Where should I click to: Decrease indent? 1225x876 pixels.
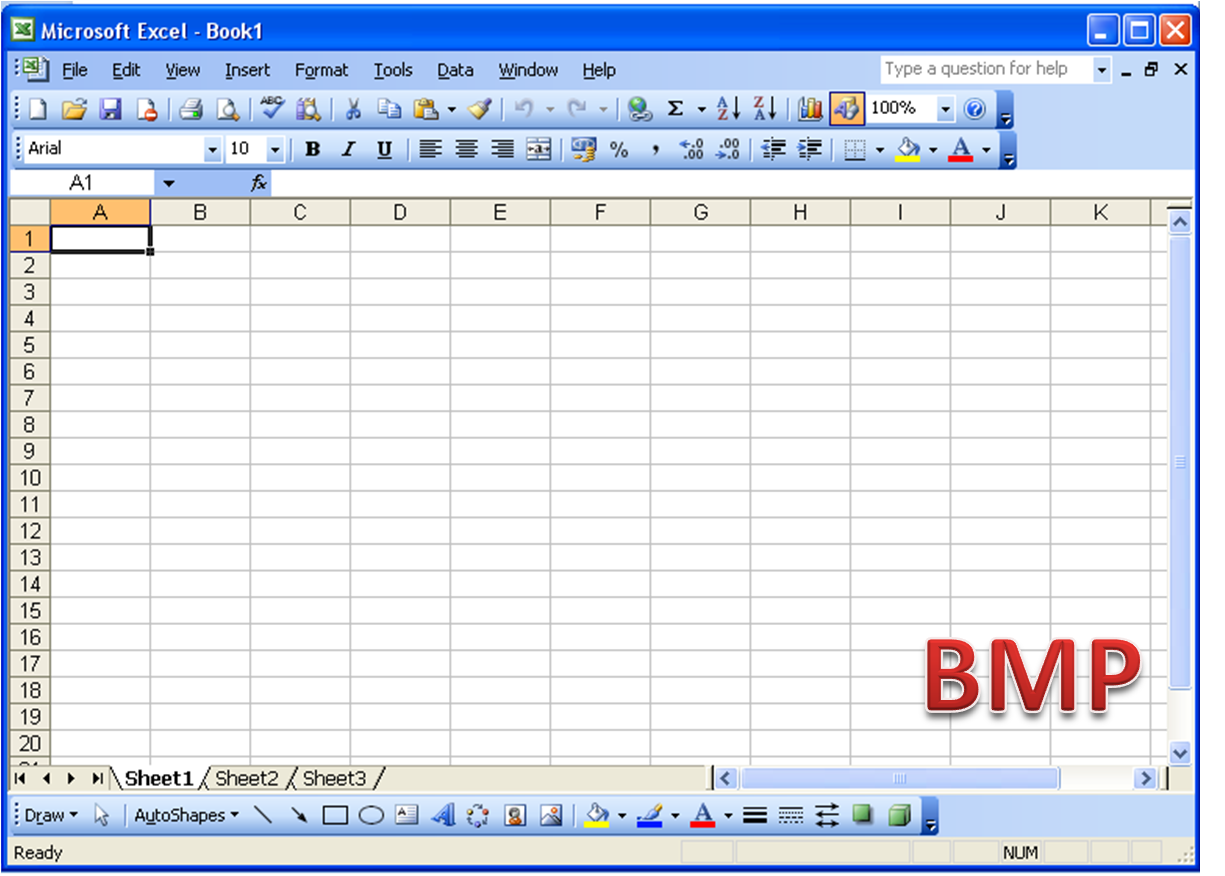pyautogui.click(x=773, y=150)
